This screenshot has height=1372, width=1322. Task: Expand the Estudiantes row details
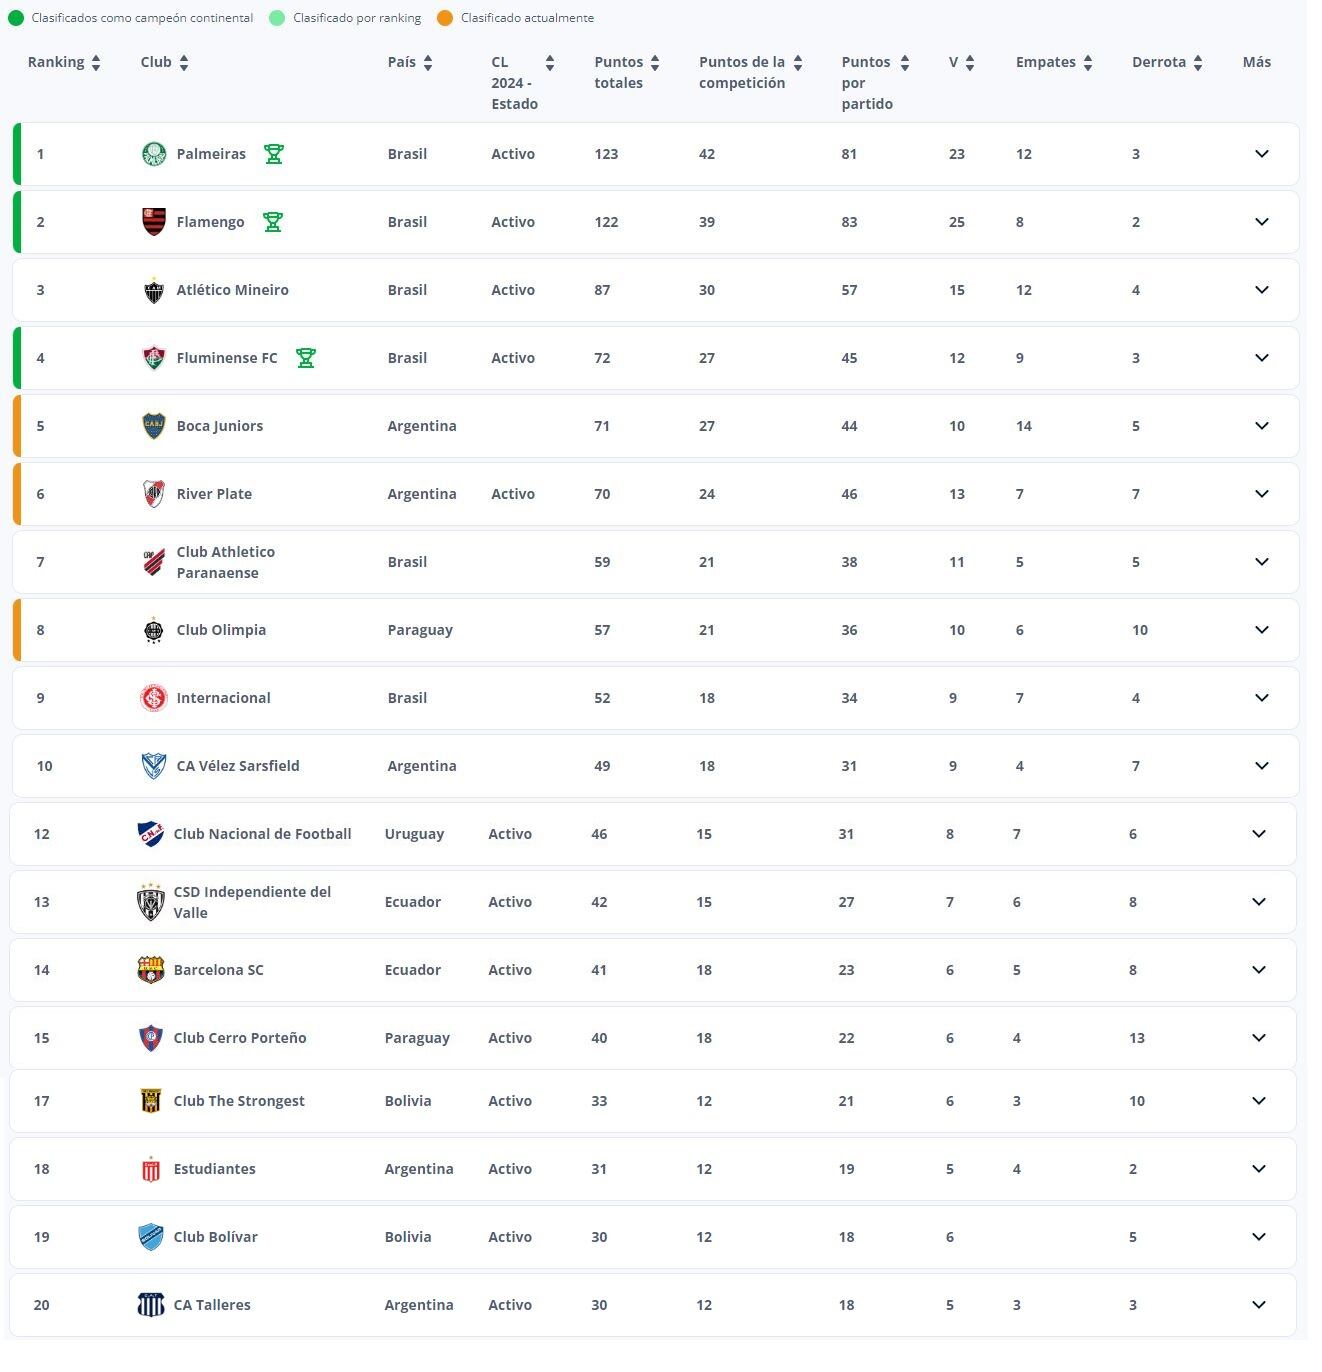[x=1259, y=1169]
